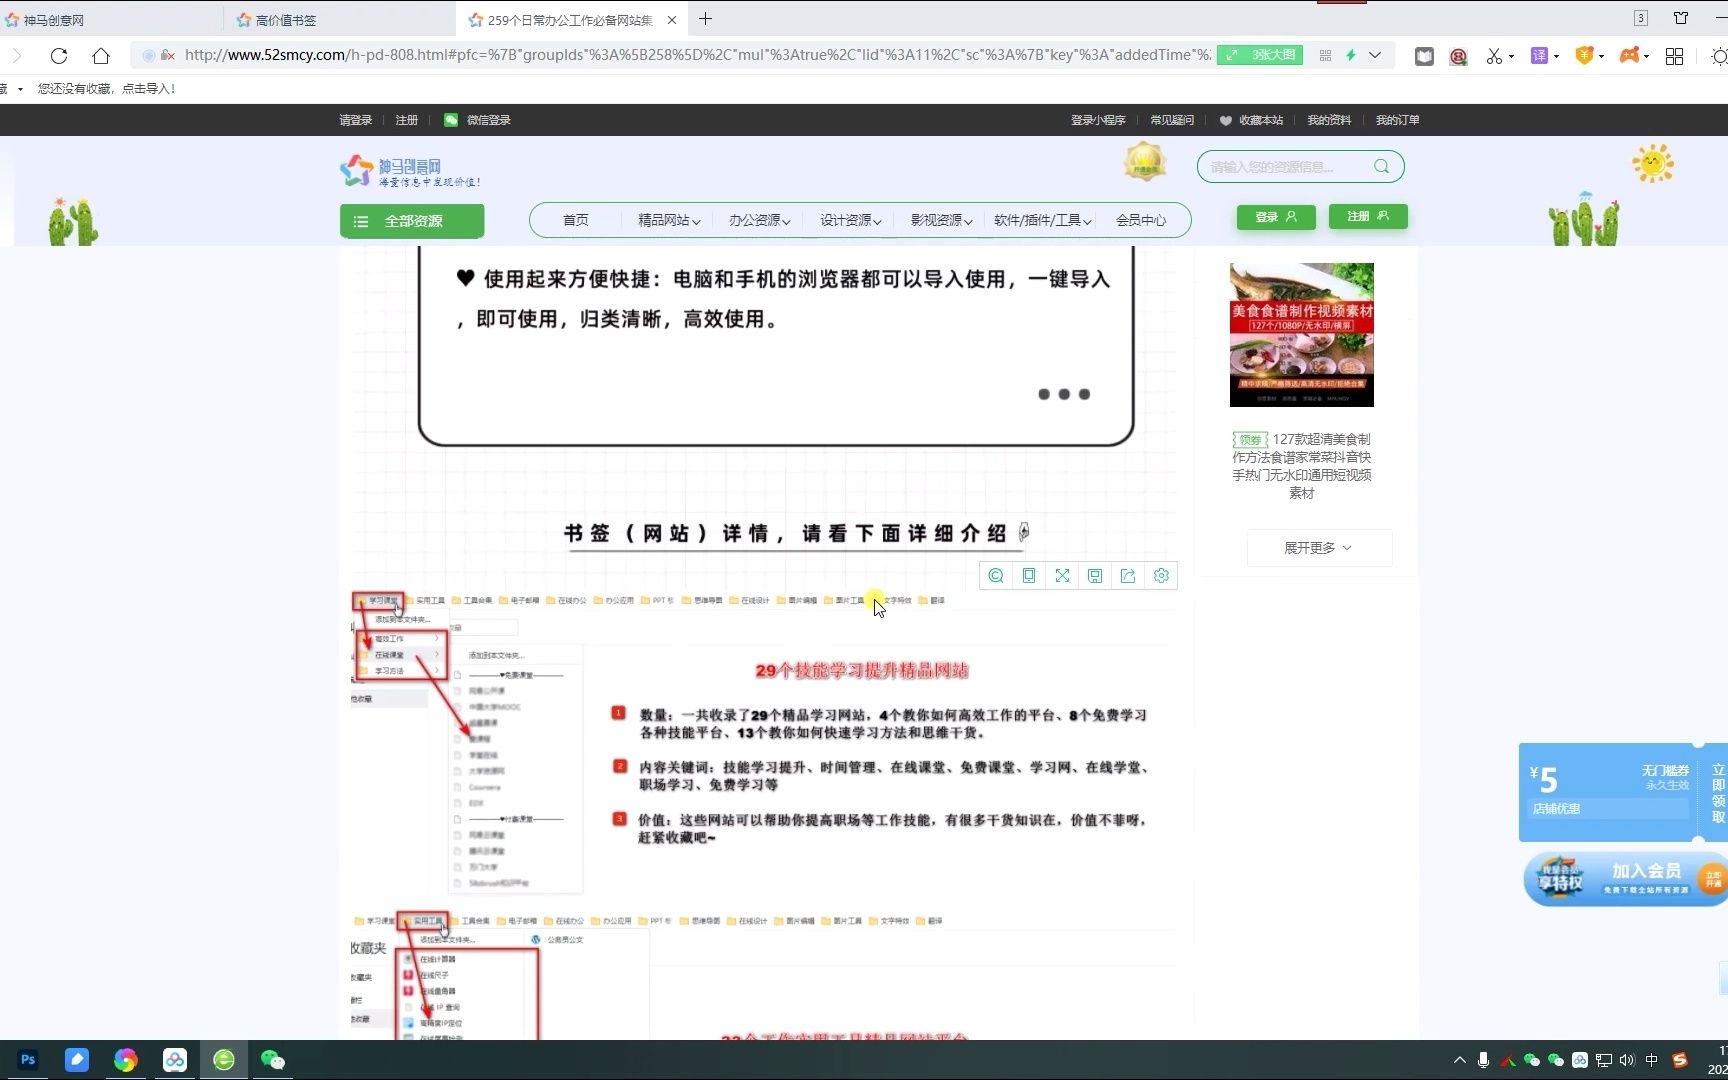Screen dimensions: 1728x1080
Task: Toggle dark mode with the sun icon
Action: point(1720,55)
